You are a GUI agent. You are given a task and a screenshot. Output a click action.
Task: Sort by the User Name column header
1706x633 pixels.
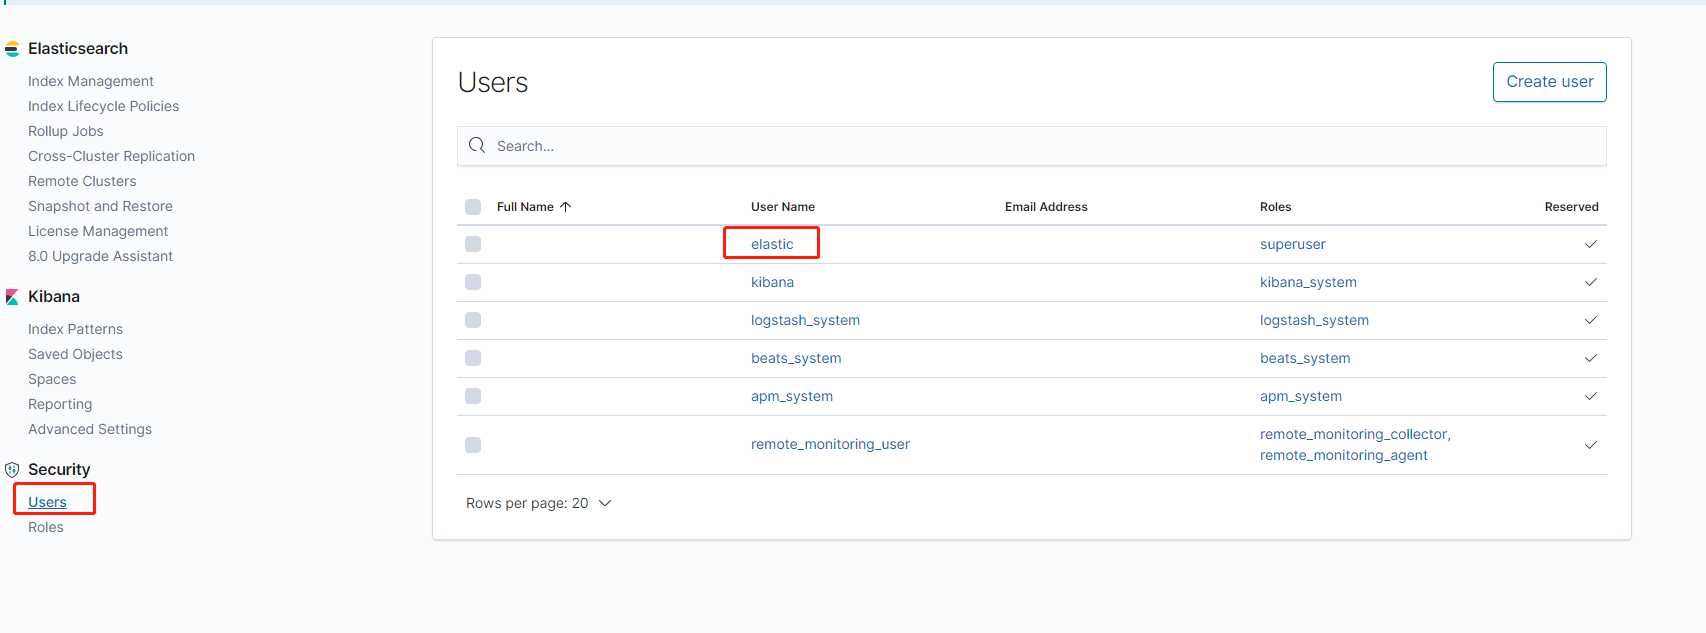tap(783, 207)
